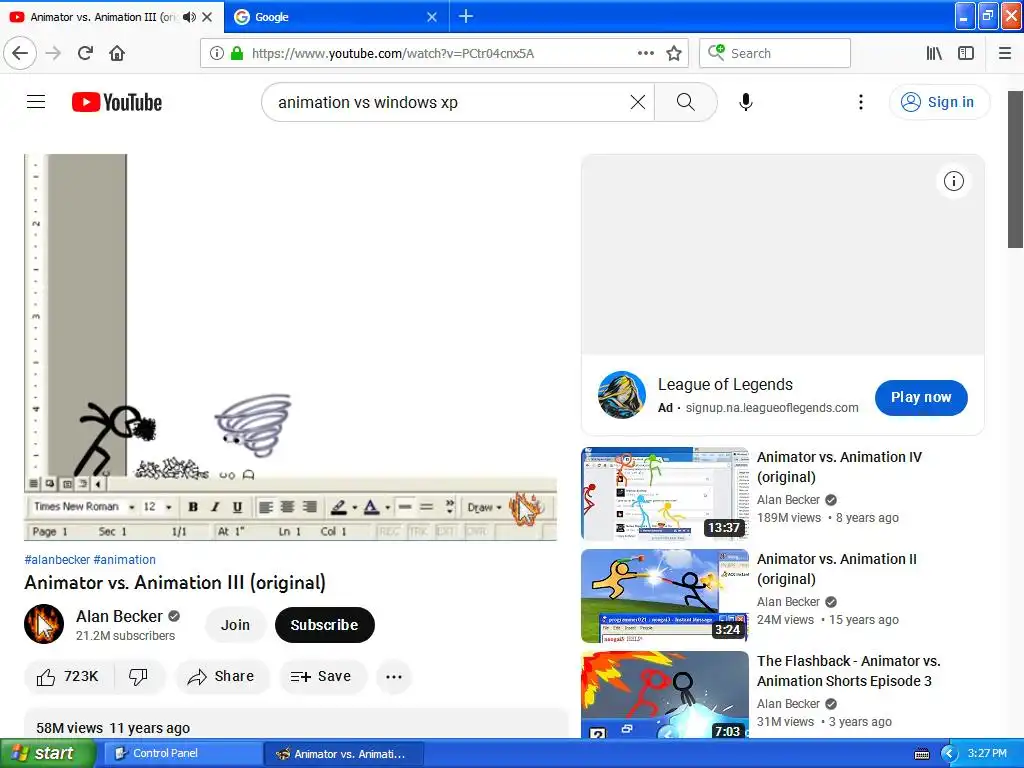1024x768 pixels.
Task: Open the browser home page
Action: point(117,54)
